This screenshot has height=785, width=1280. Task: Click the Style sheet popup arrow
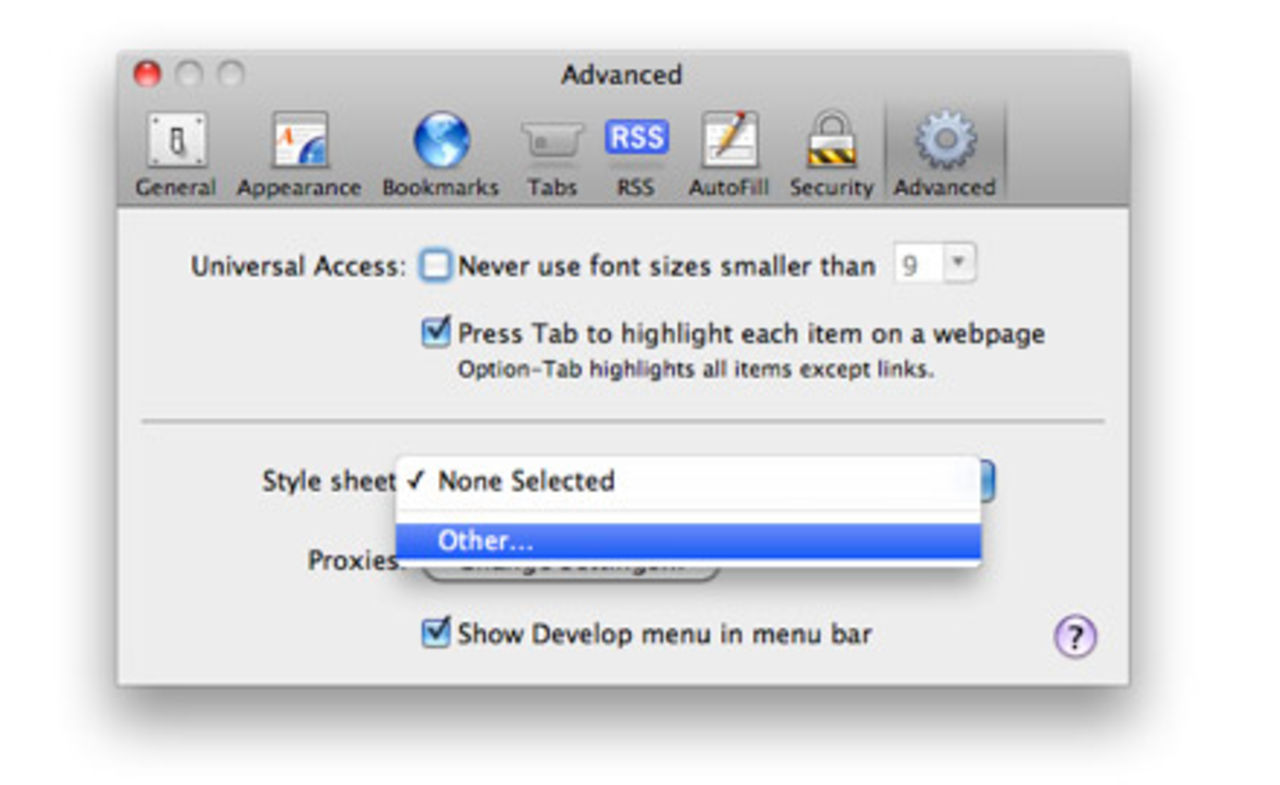pos(987,481)
